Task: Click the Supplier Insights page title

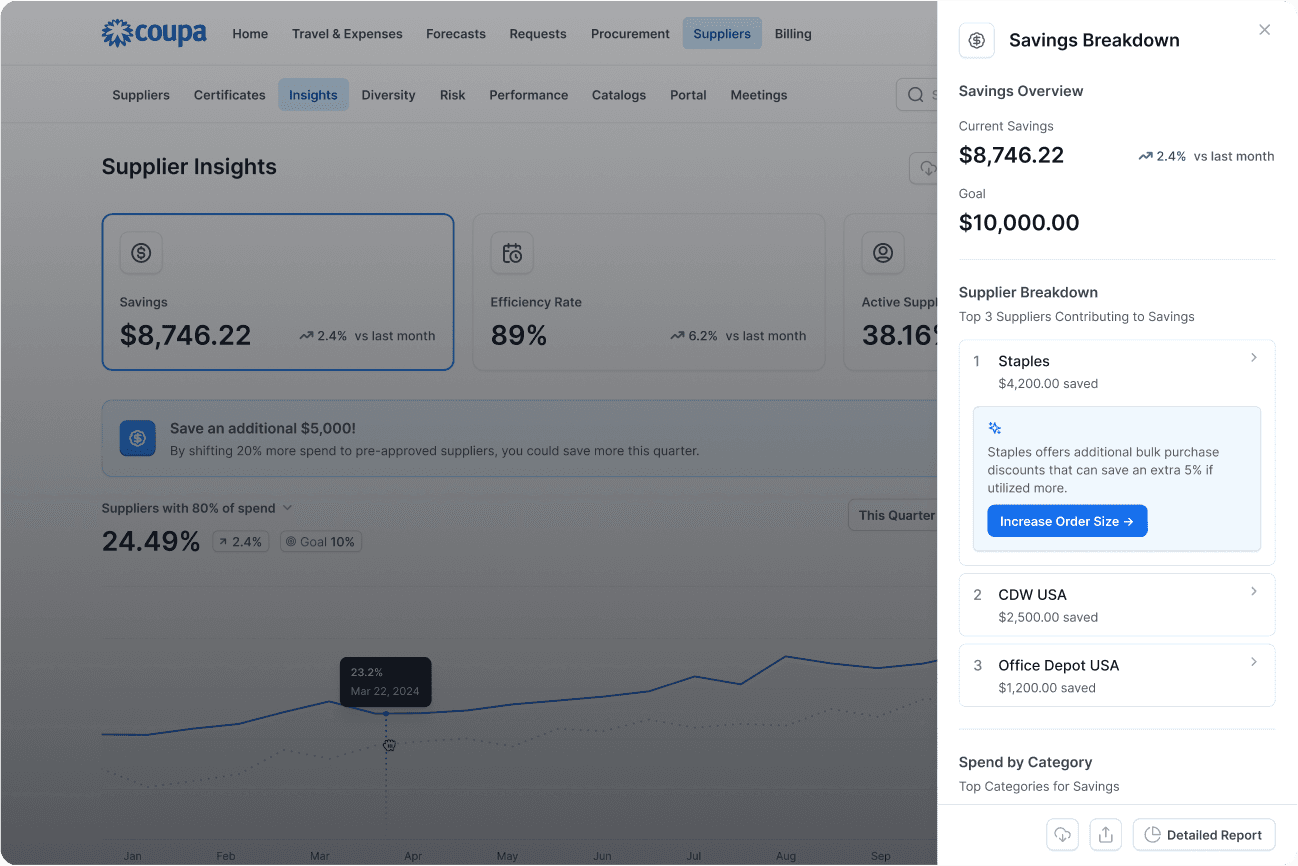Action: [x=189, y=167]
